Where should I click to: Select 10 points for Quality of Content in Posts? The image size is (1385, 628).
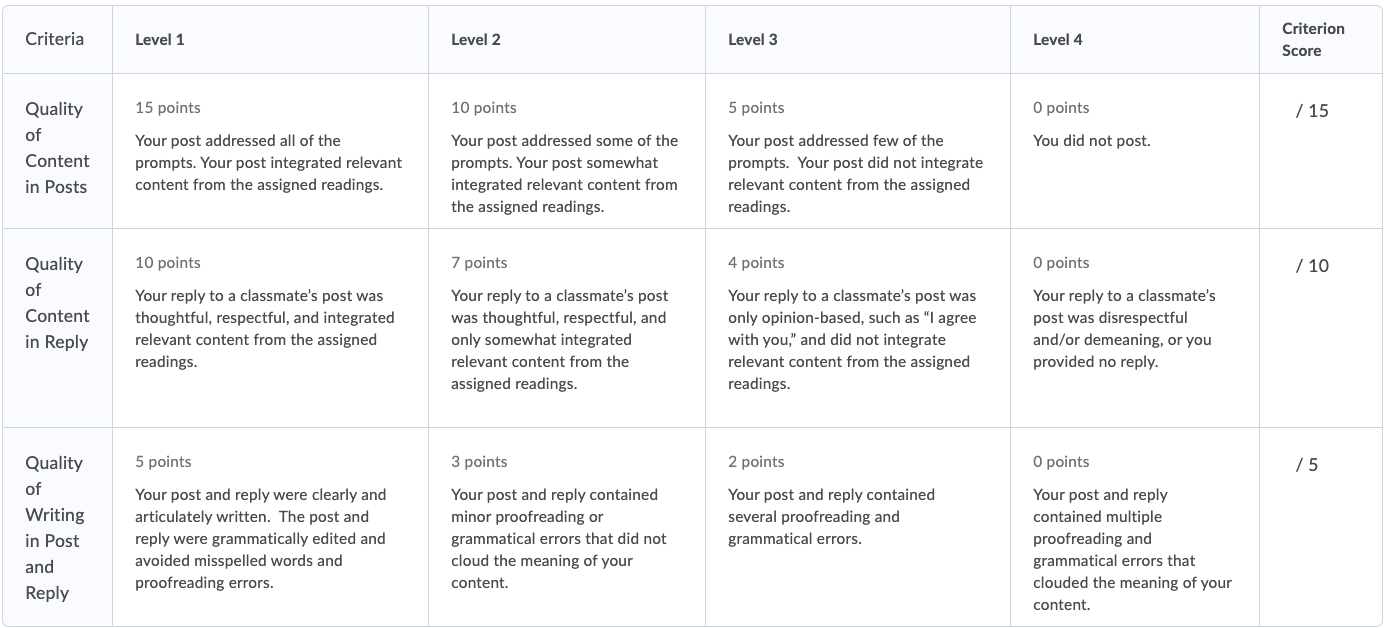(x=567, y=151)
